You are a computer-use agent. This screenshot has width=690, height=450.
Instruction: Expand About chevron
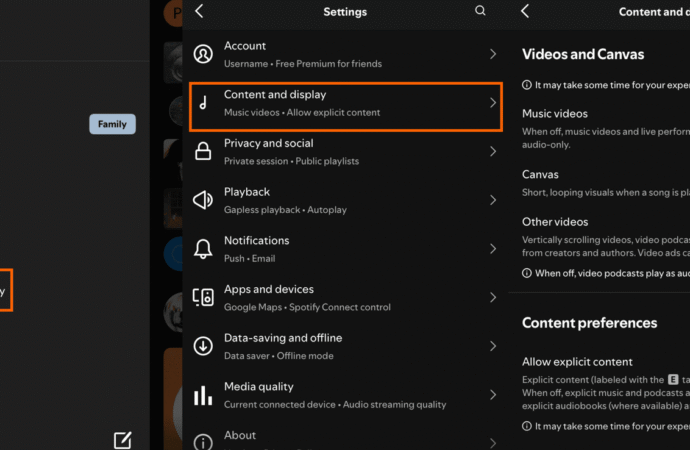tap(492, 443)
